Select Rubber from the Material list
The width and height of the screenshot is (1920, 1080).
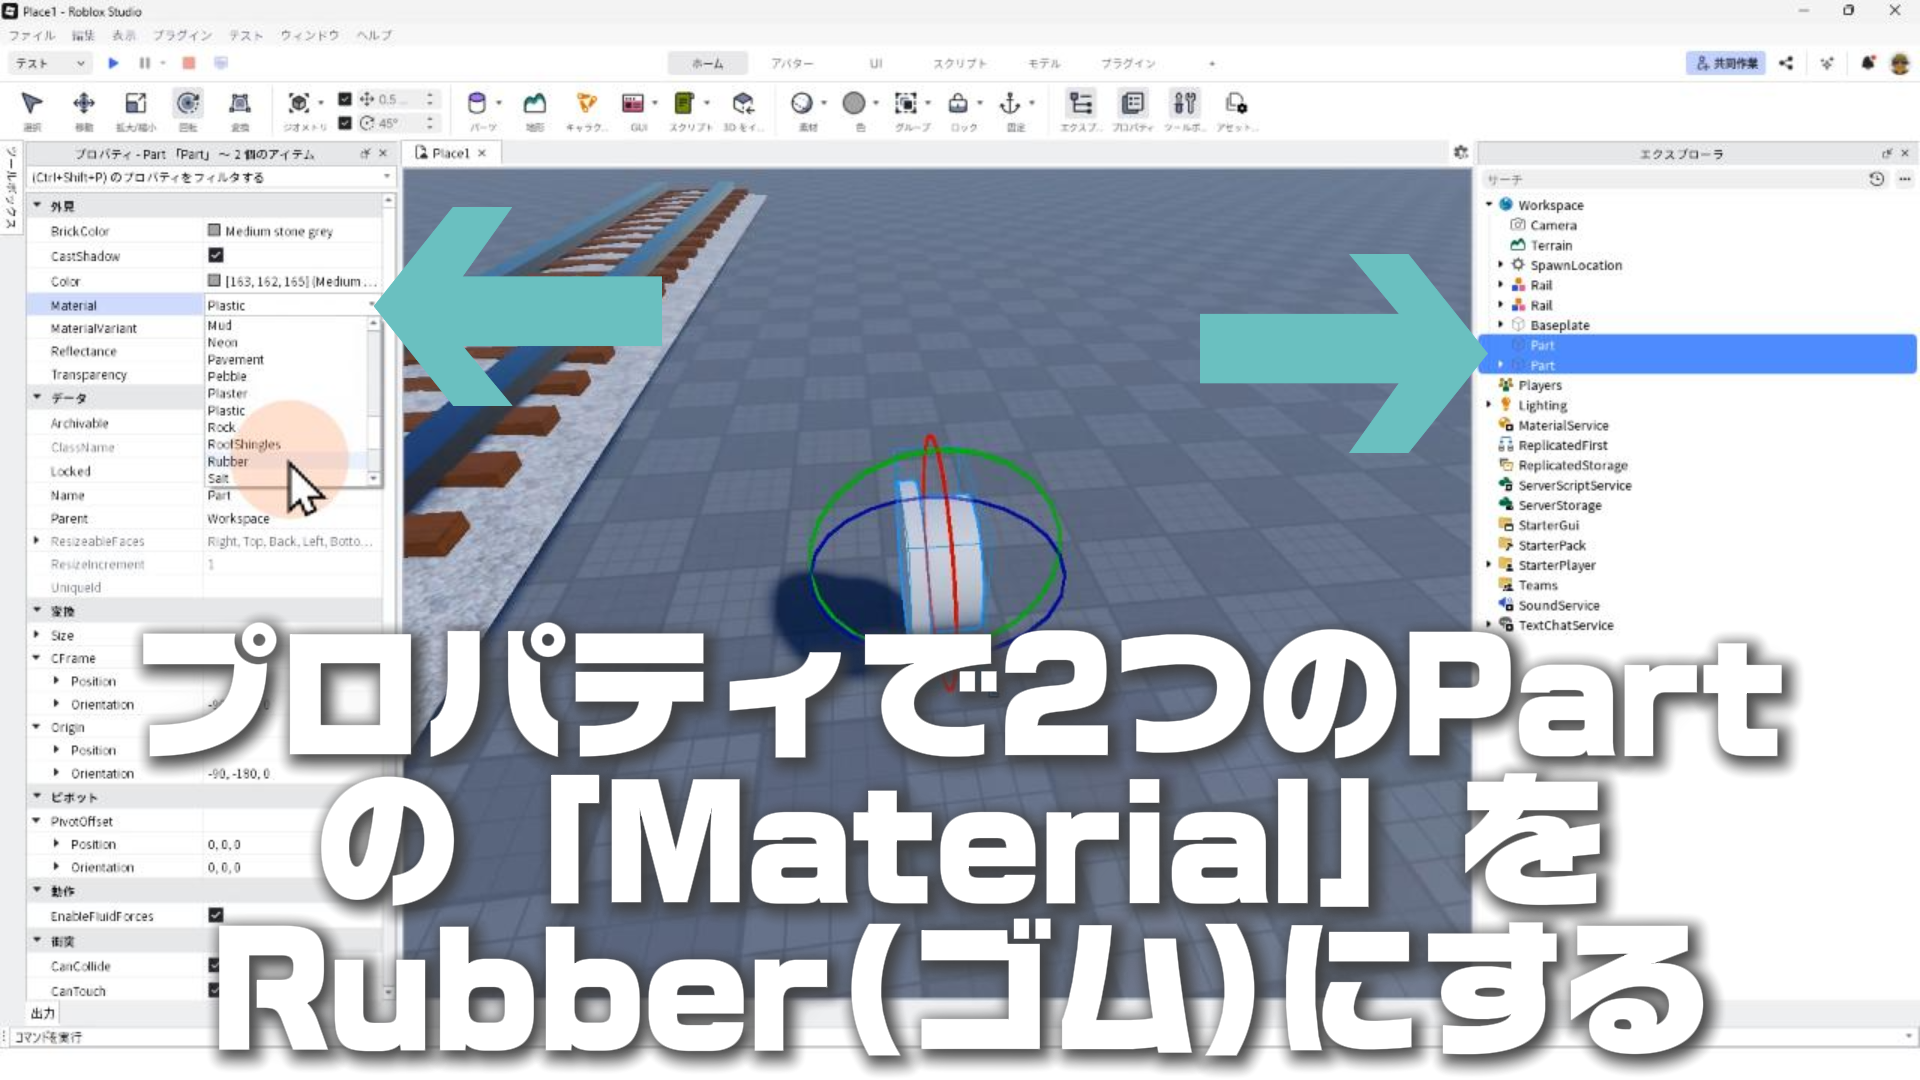click(228, 462)
